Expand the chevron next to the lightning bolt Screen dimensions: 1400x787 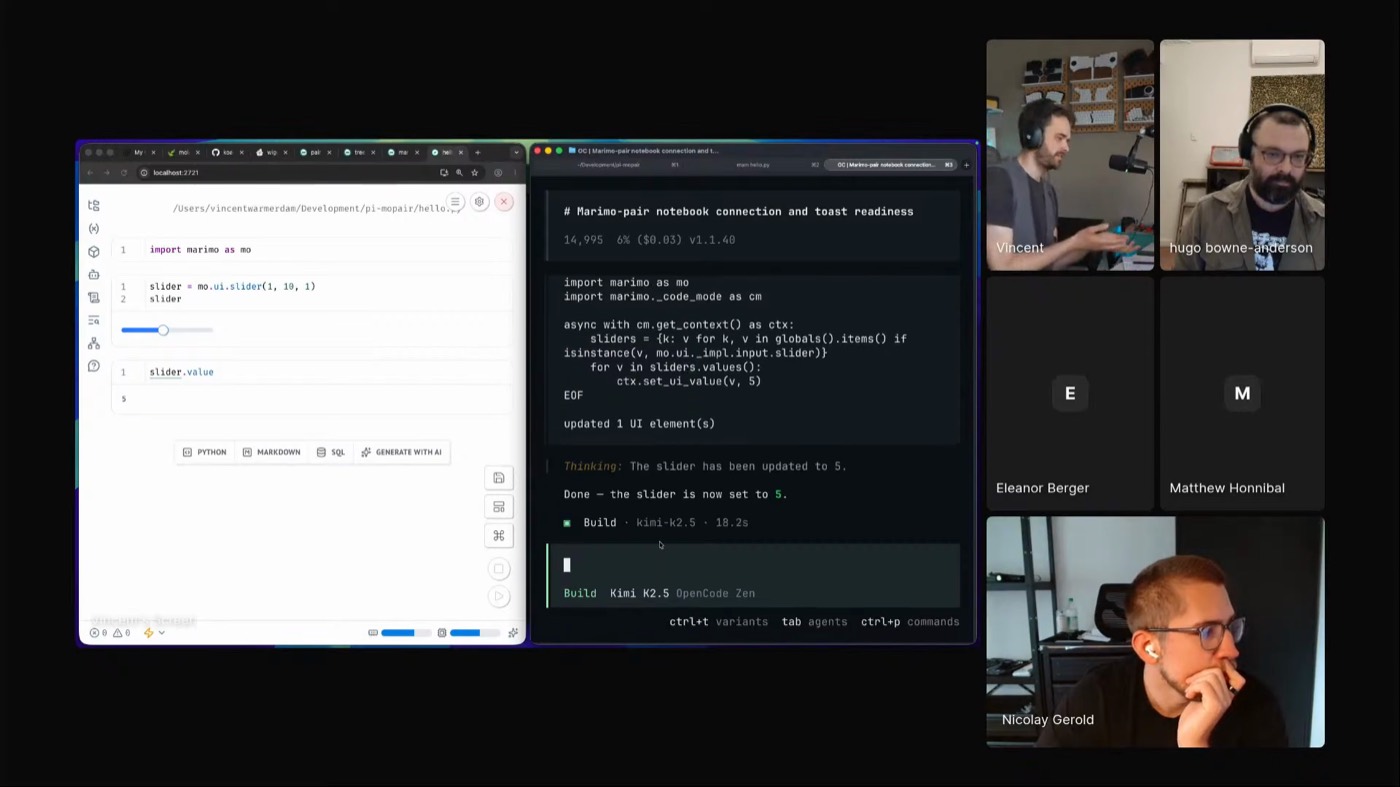click(161, 633)
